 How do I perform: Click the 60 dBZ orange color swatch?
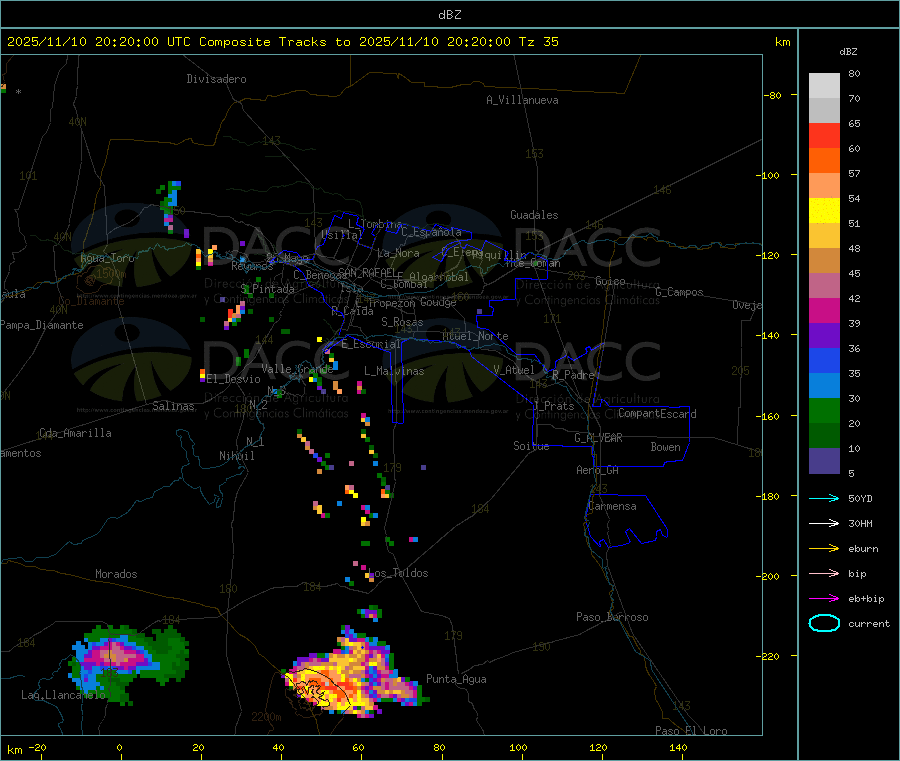824,161
